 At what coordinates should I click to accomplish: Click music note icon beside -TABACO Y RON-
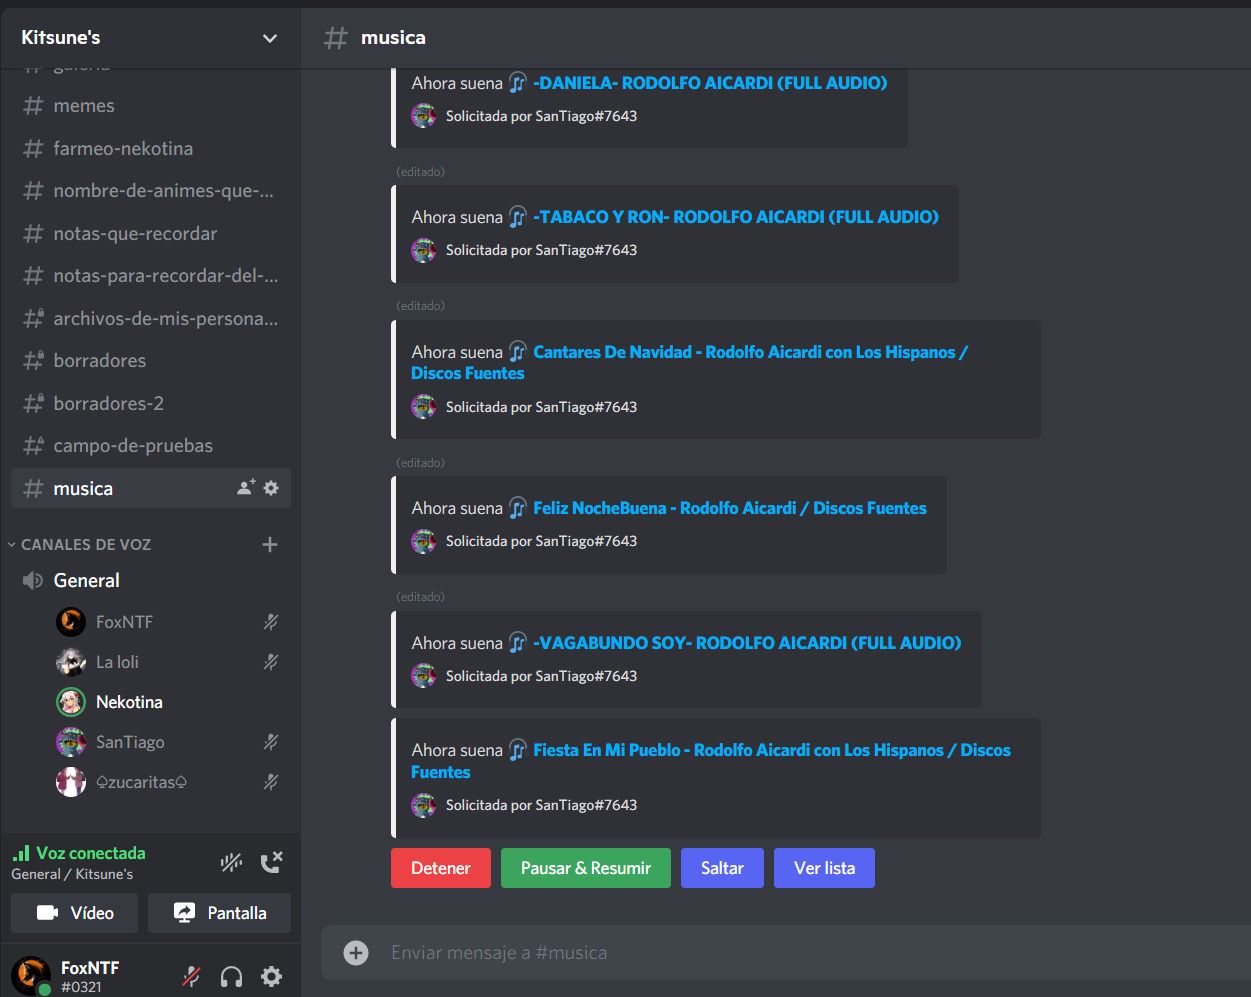click(518, 217)
